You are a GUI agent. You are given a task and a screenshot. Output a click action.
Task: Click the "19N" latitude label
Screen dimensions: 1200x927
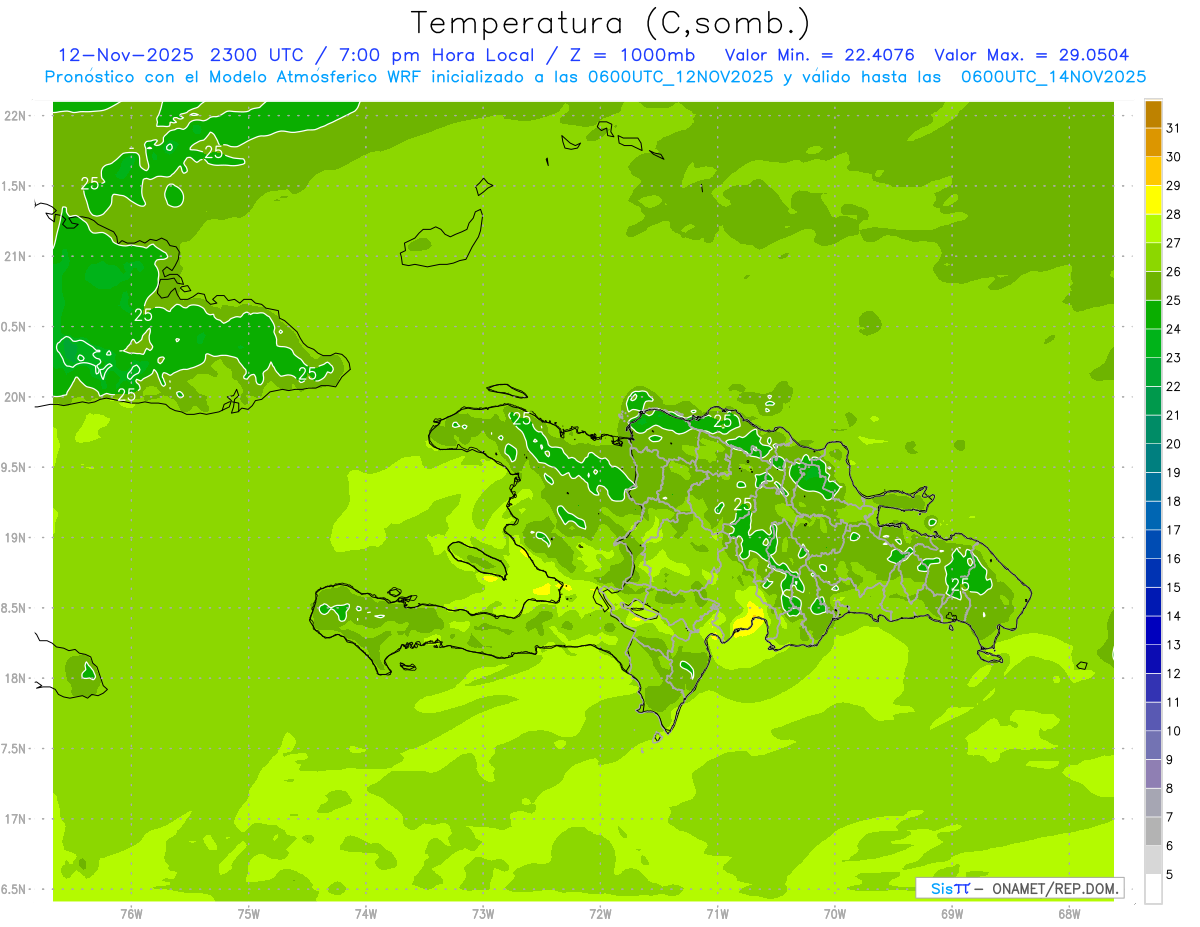(x=15, y=538)
